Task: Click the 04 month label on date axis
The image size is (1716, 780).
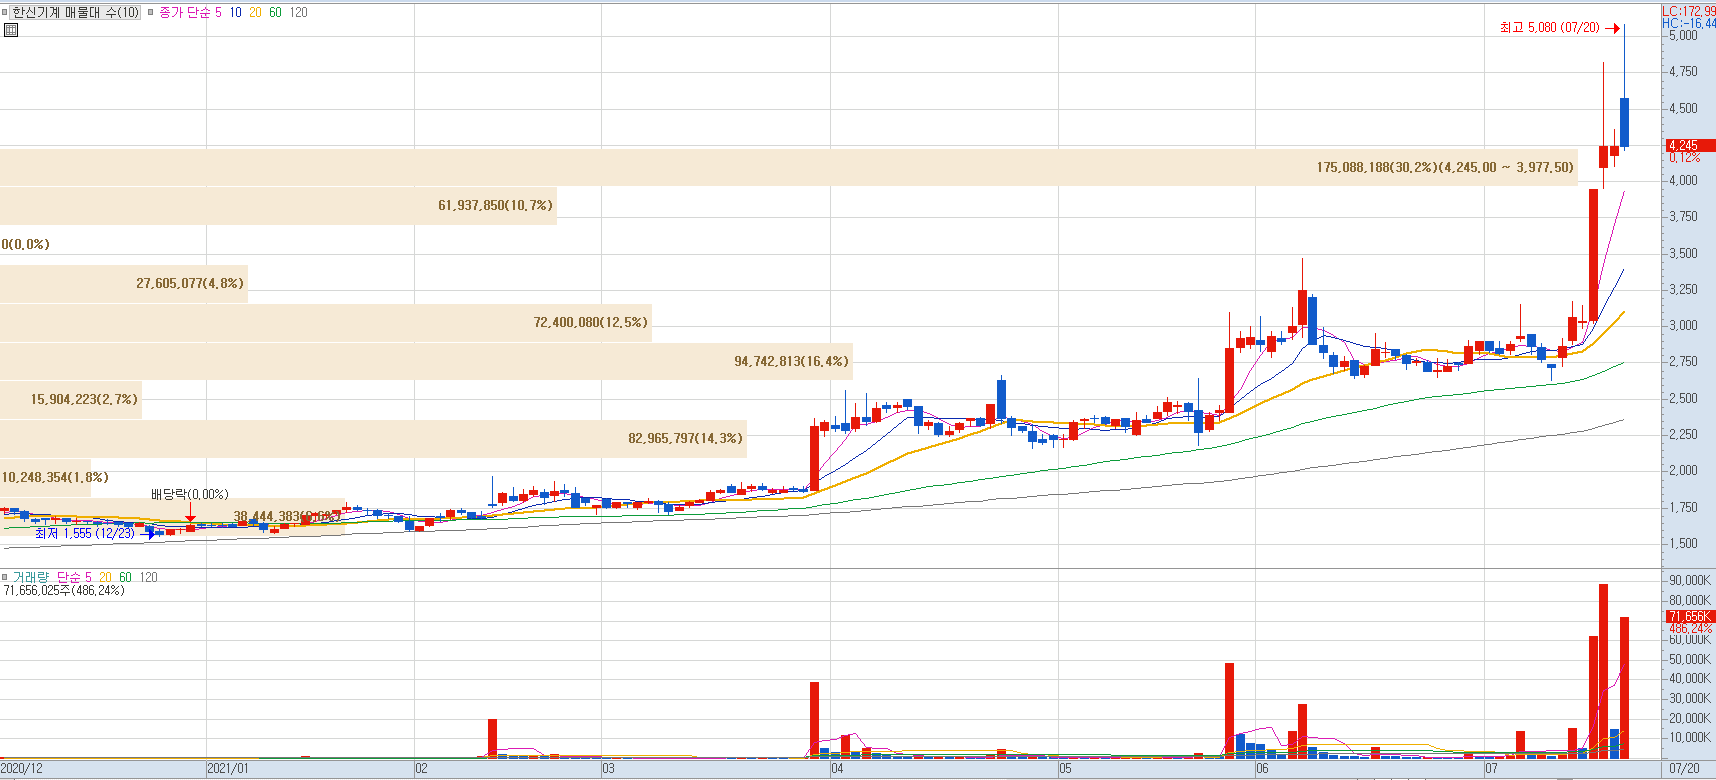Action: point(838,769)
